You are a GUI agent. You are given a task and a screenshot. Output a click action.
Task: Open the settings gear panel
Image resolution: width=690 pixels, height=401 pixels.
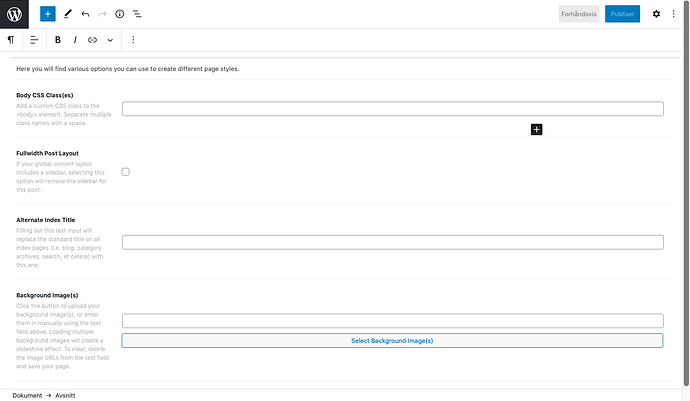click(x=656, y=14)
